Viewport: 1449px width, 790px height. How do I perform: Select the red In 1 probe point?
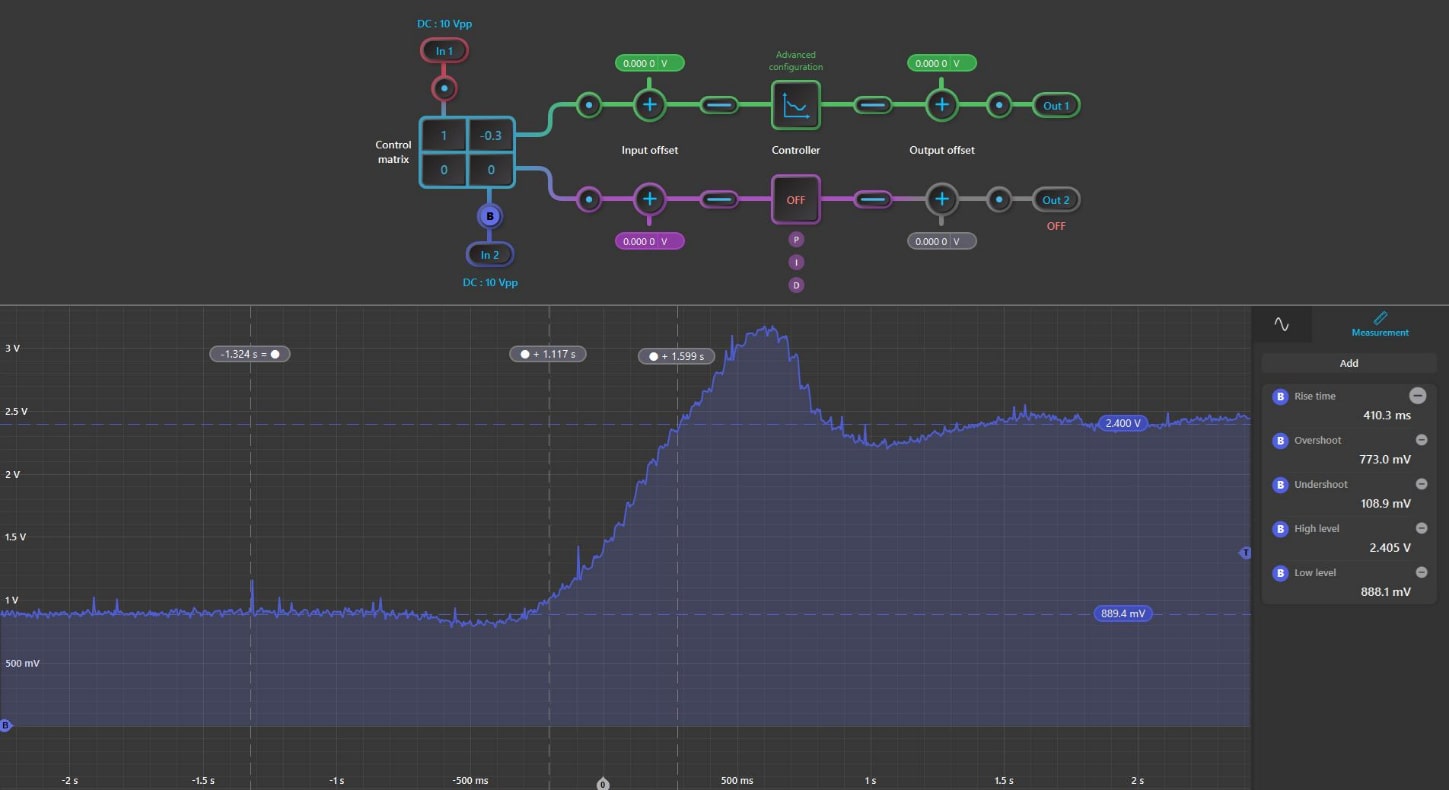click(x=444, y=88)
